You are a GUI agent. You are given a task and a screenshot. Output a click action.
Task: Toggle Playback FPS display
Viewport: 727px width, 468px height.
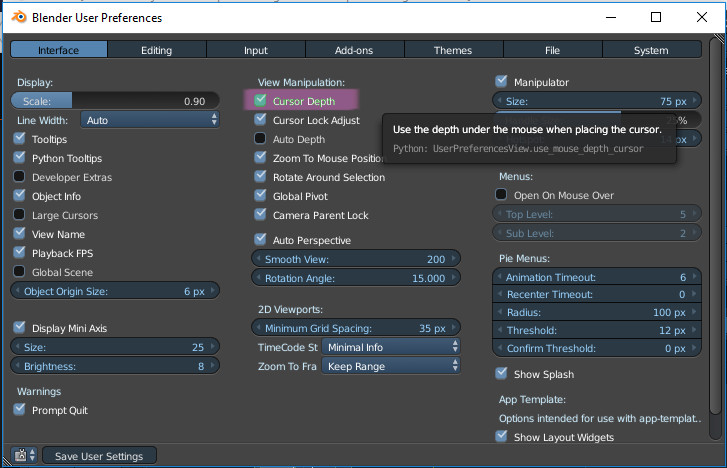point(19,253)
